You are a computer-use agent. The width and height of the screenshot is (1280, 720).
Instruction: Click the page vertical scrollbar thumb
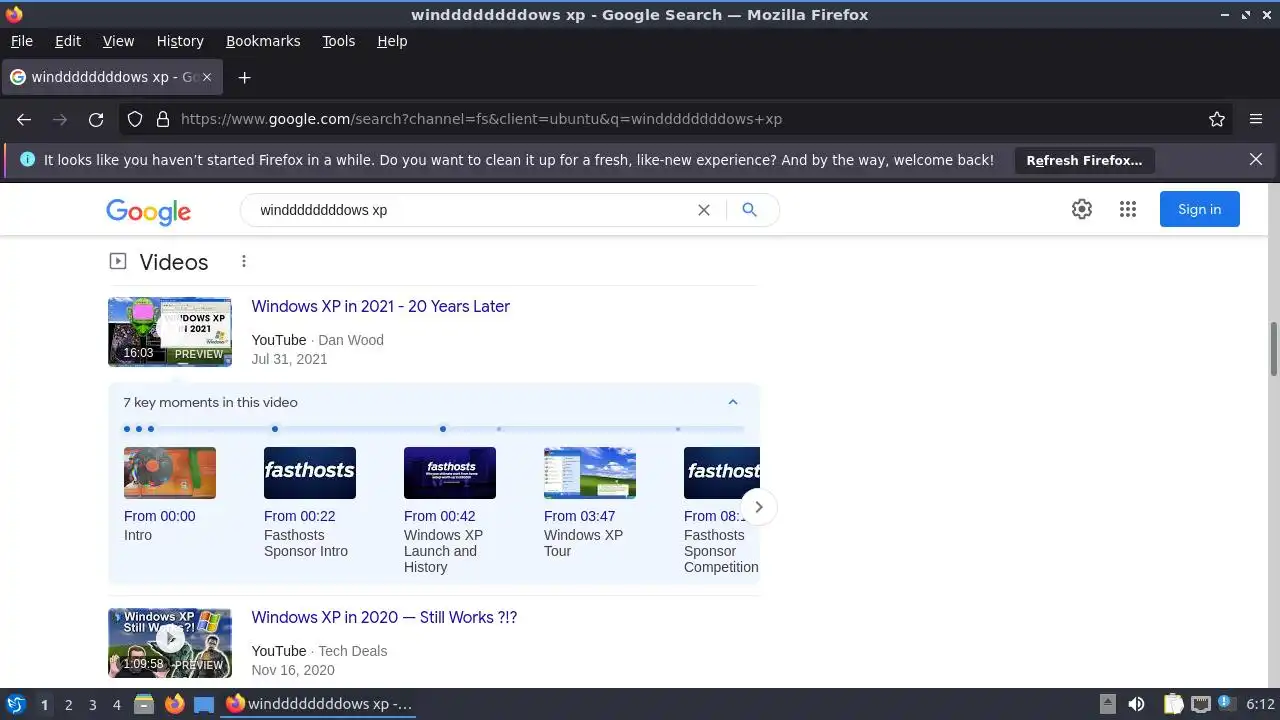[x=1273, y=349]
